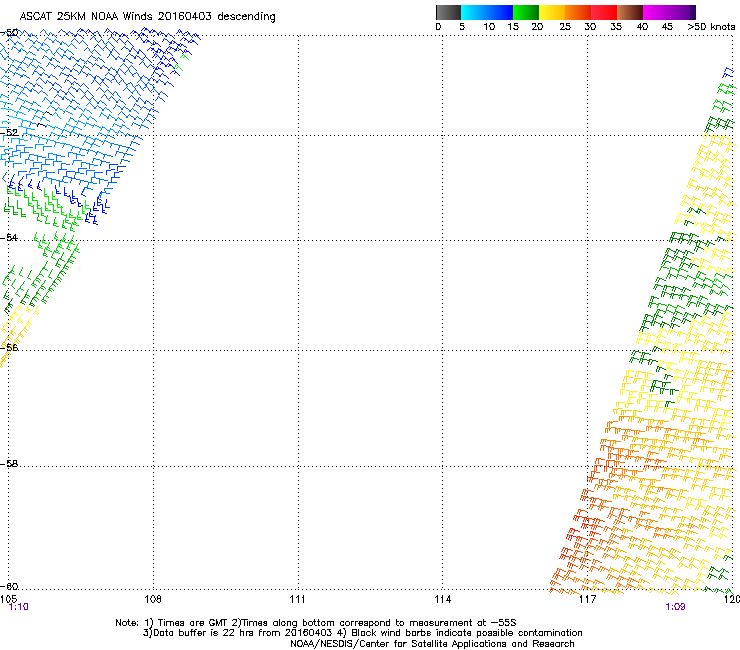Click the latitude label '-60'
The height and width of the screenshot is (650, 740).
(x=9, y=586)
